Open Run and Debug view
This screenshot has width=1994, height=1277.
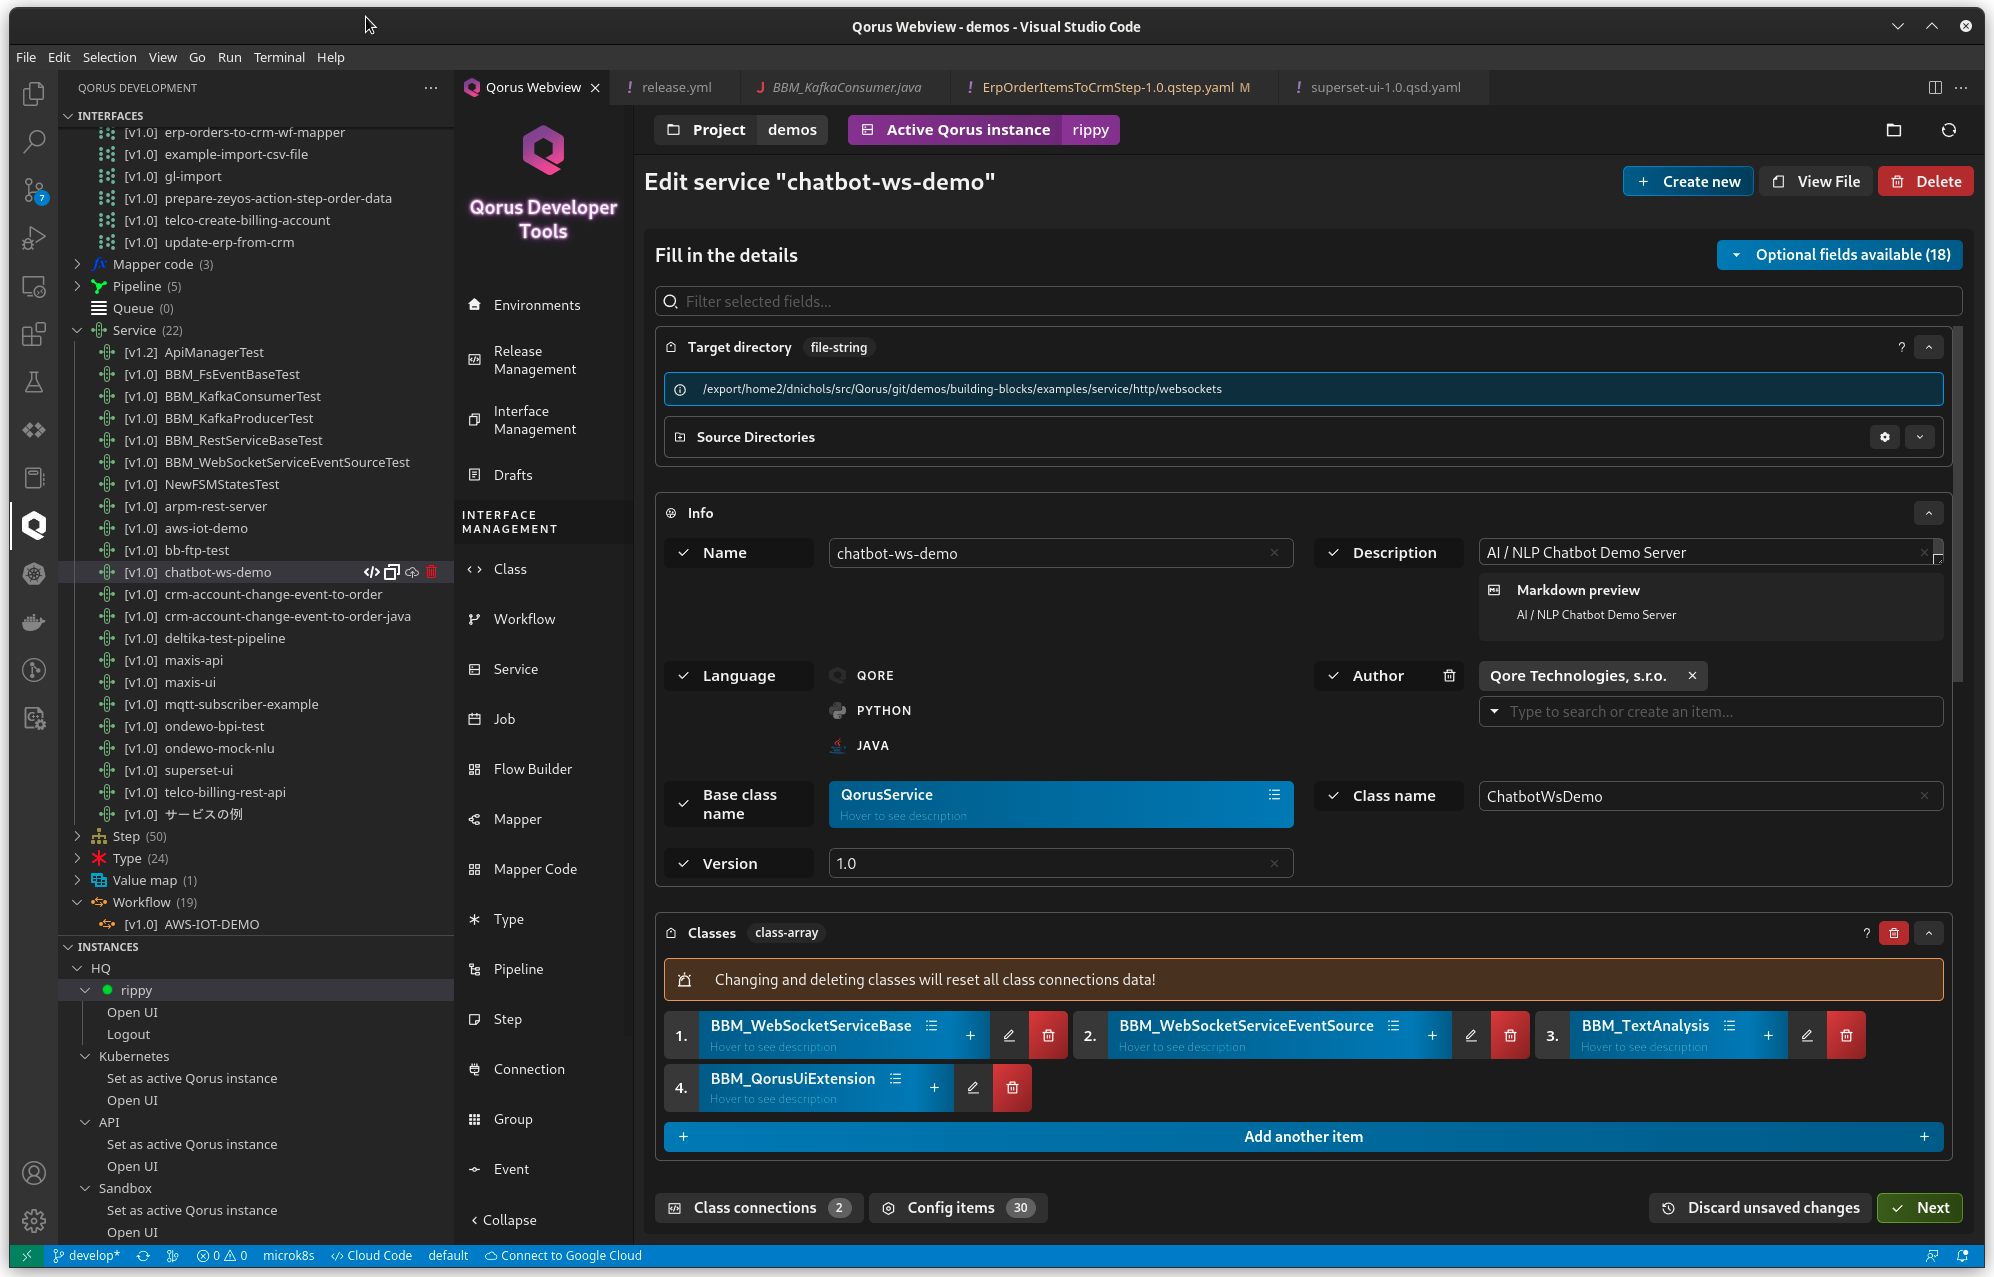[34, 238]
